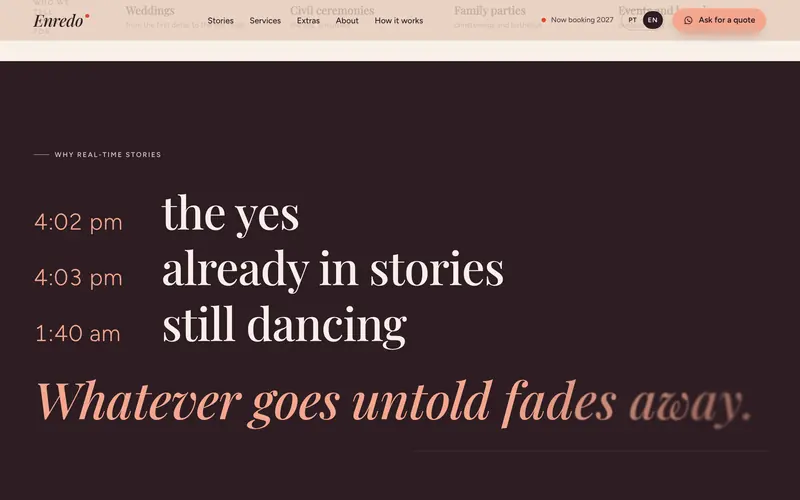
Task: Open the Extras nav item
Action: pos(308,20)
